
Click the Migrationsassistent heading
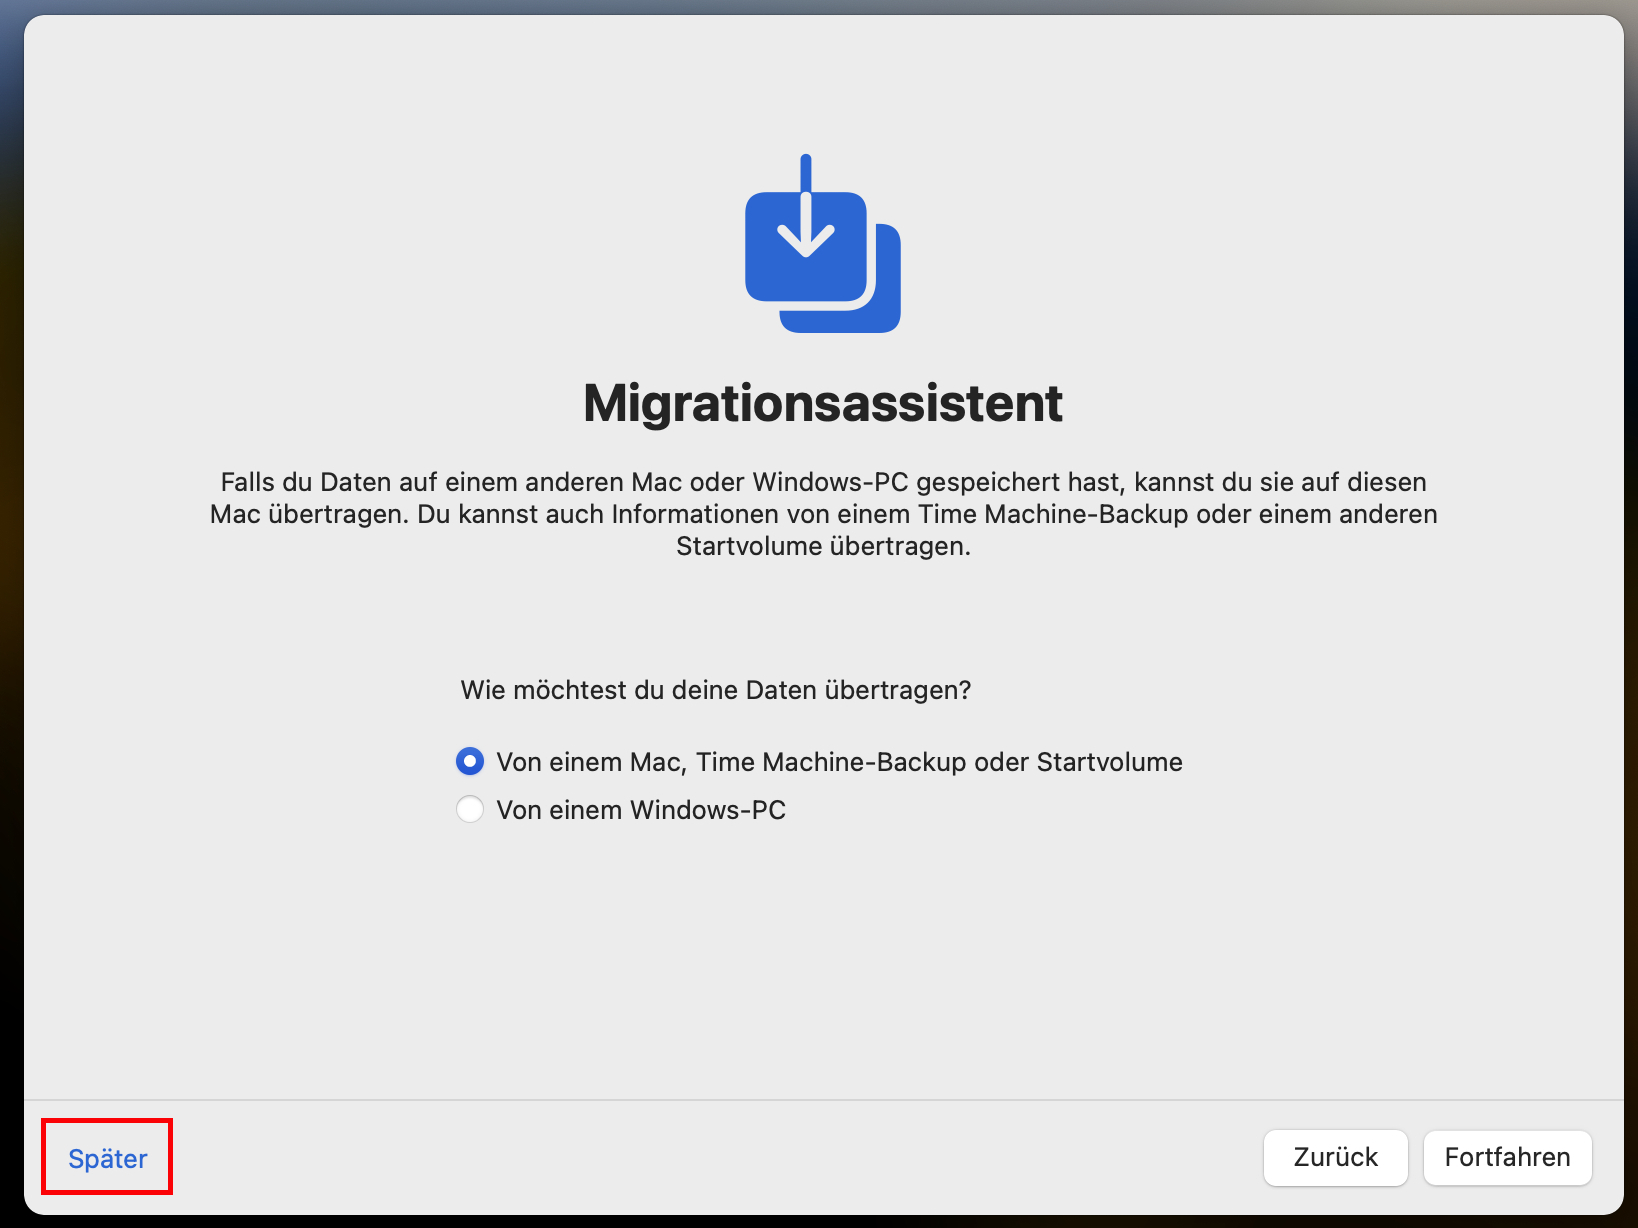click(822, 403)
